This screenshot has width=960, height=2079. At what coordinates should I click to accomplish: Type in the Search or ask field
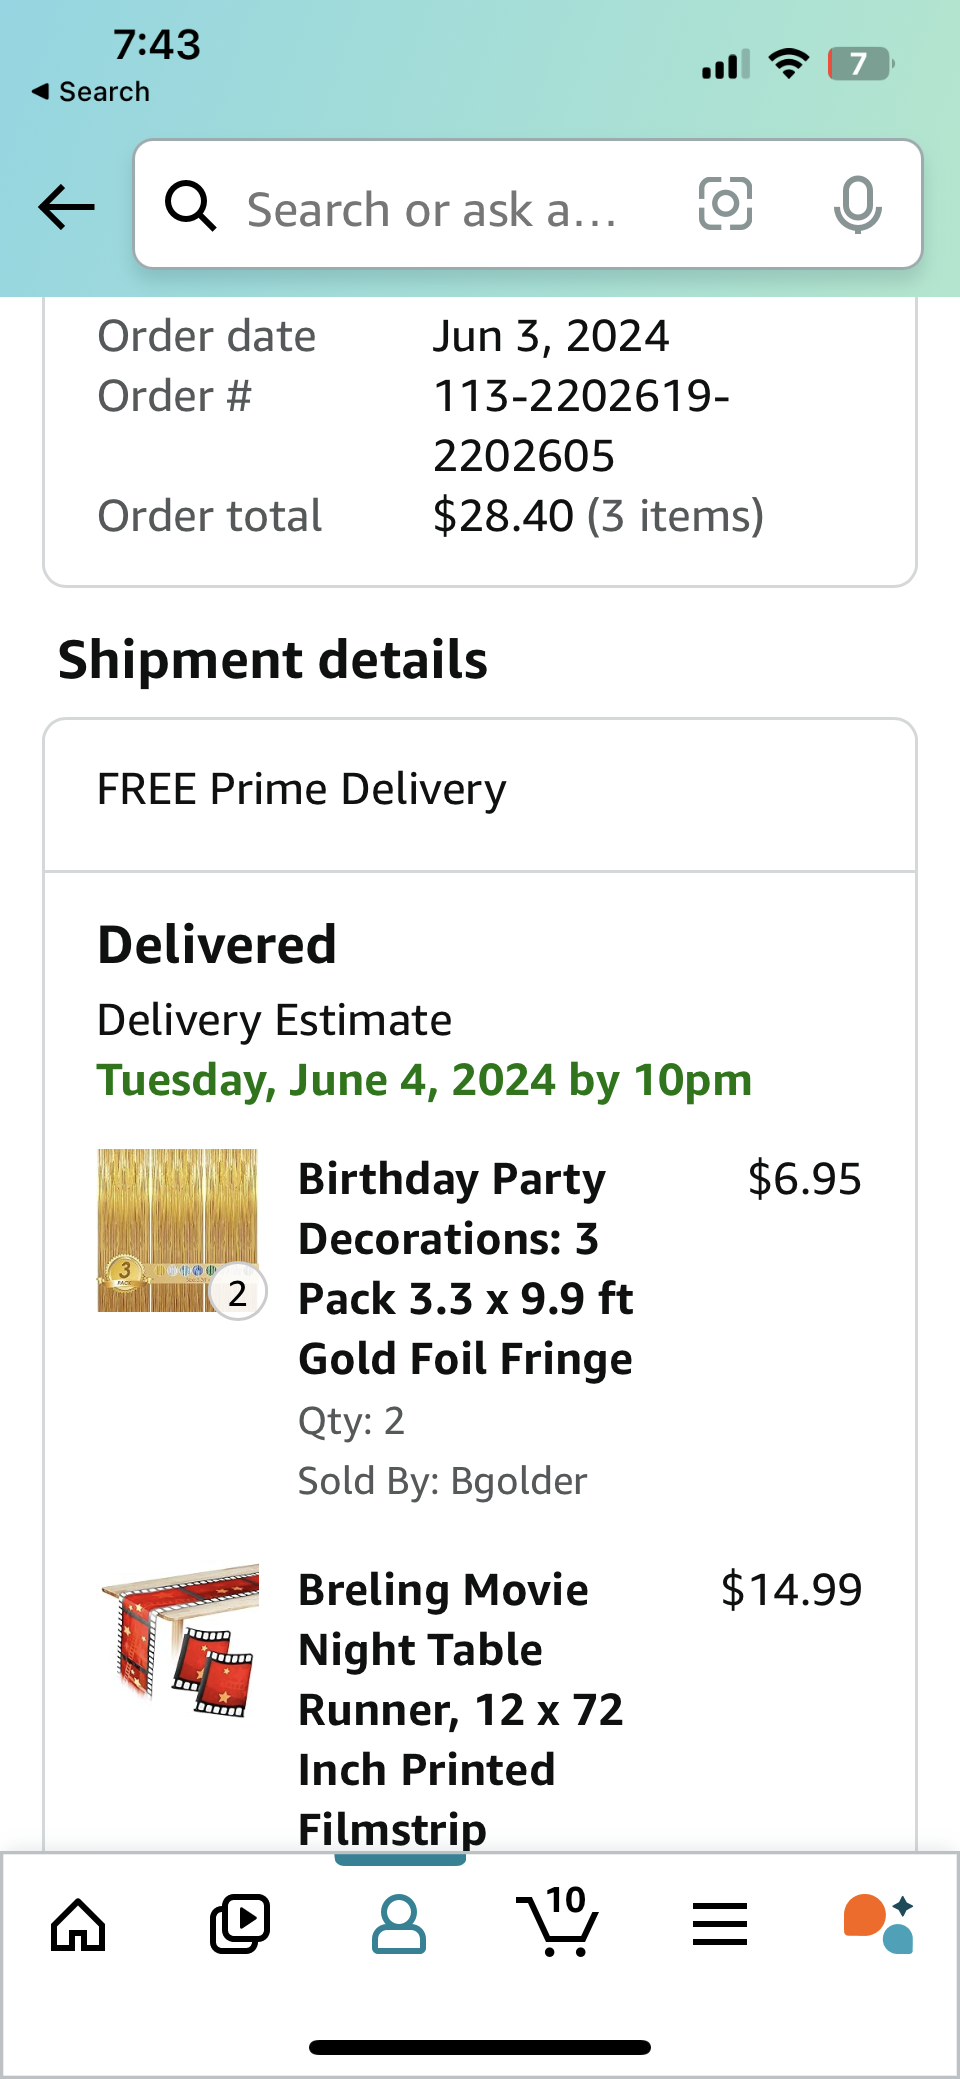432,210
